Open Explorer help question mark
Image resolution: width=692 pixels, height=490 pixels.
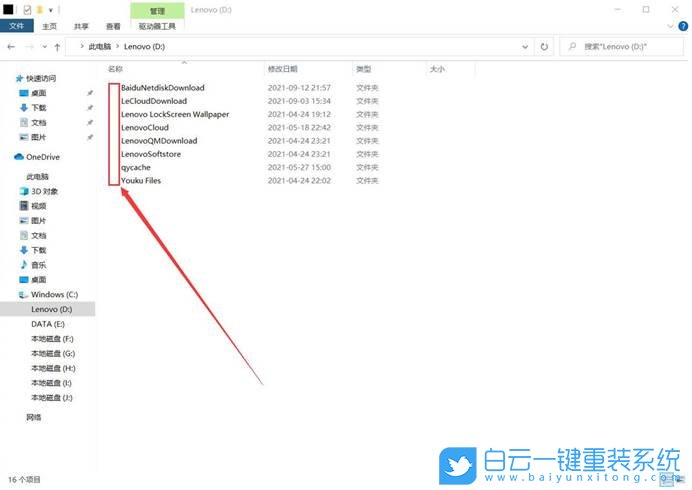(683, 26)
